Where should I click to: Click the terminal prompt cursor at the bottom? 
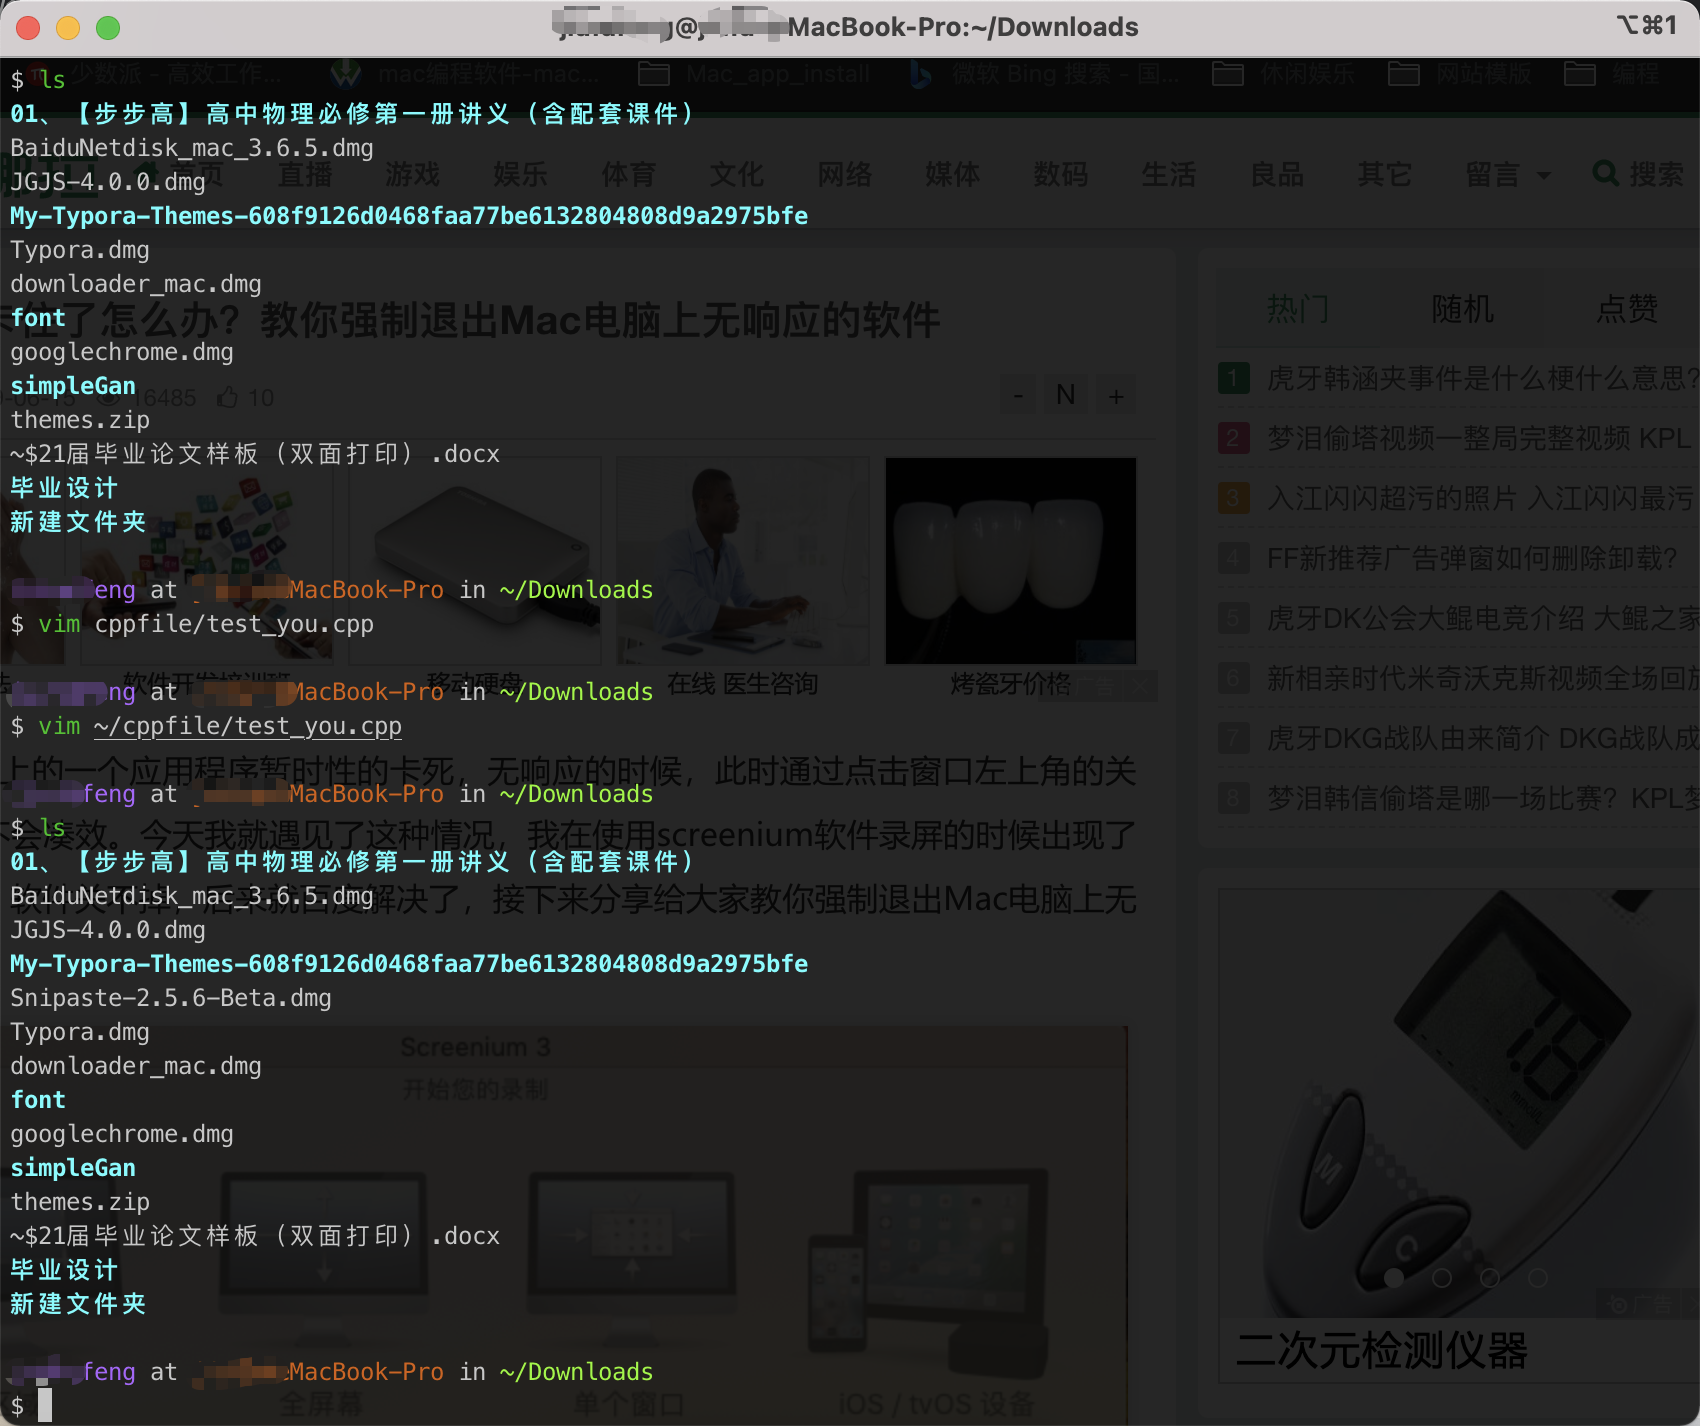click(x=47, y=1407)
